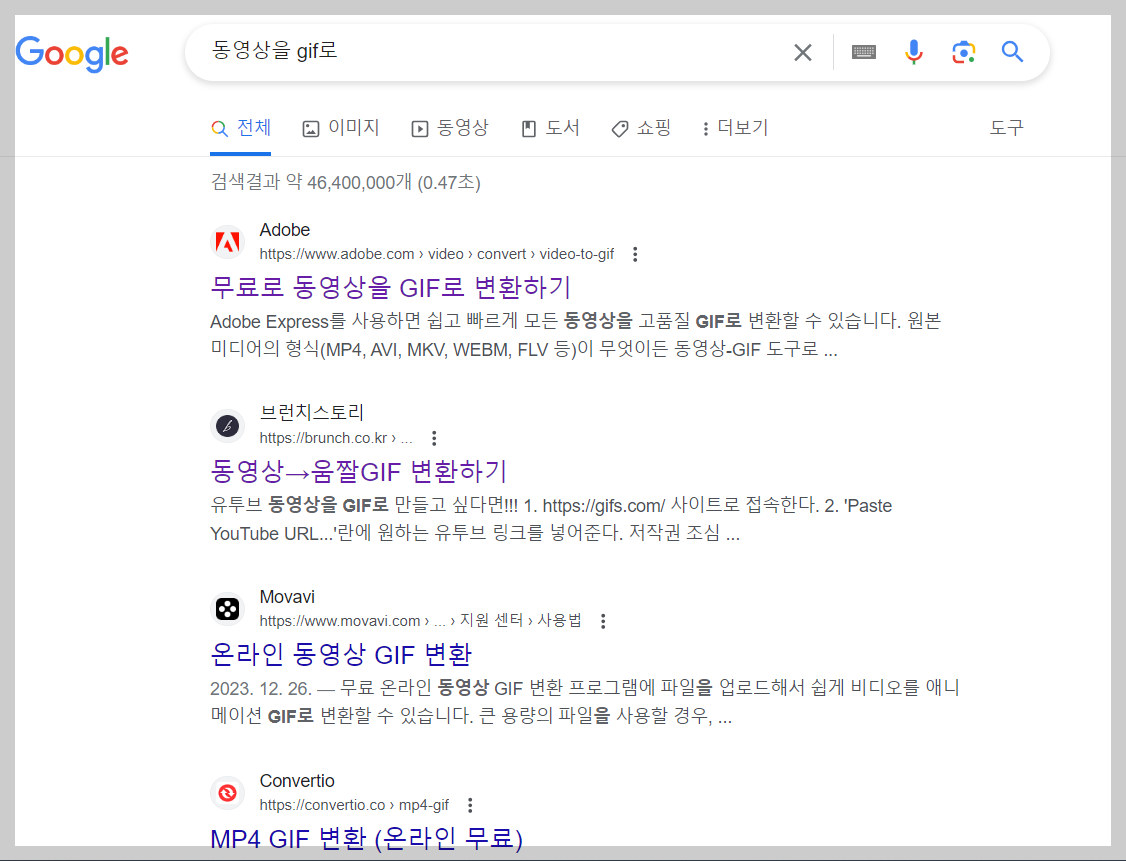This screenshot has width=1126, height=861.
Task: Click the 브런치스토리 favicon
Action: (x=228, y=426)
